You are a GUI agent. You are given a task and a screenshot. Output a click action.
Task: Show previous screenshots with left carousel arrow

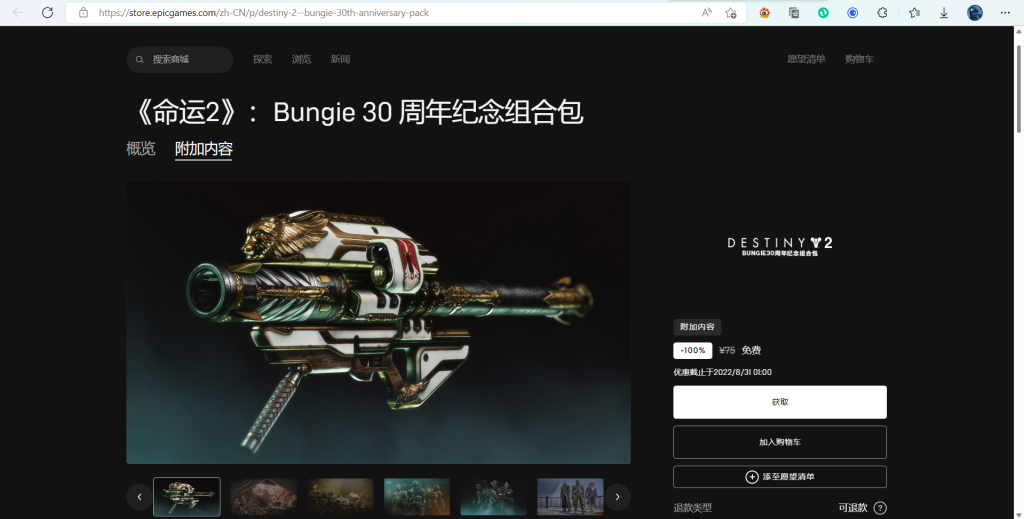[139, 497]
